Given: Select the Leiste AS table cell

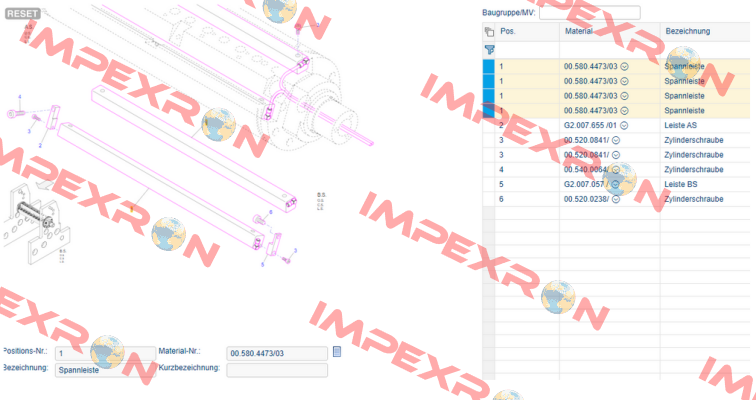Looking at the screenshot, I should click(x=680, y=125).
